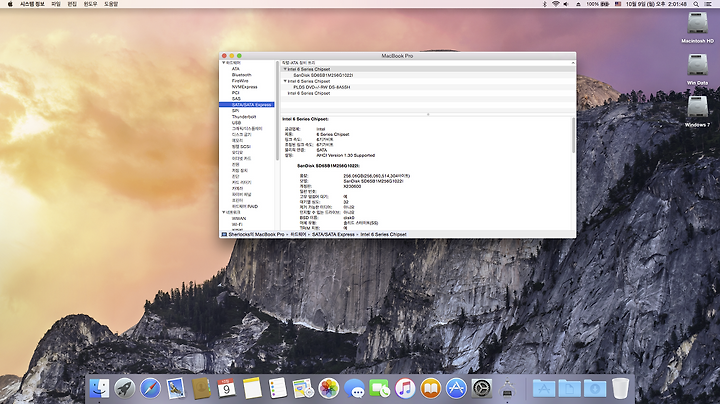Select NVMExpress in hardware sidebar
This screenshot has height=404, width=720.
click(x=244, y=86)
